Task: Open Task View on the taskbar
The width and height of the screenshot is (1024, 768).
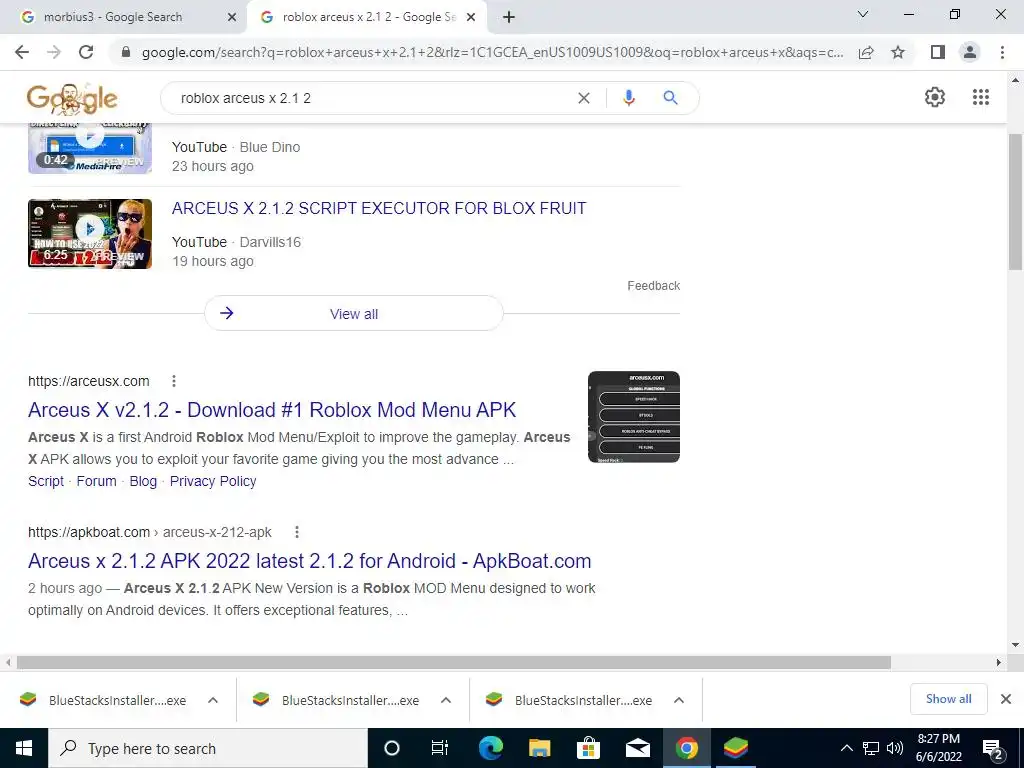Action: point(440,748)
